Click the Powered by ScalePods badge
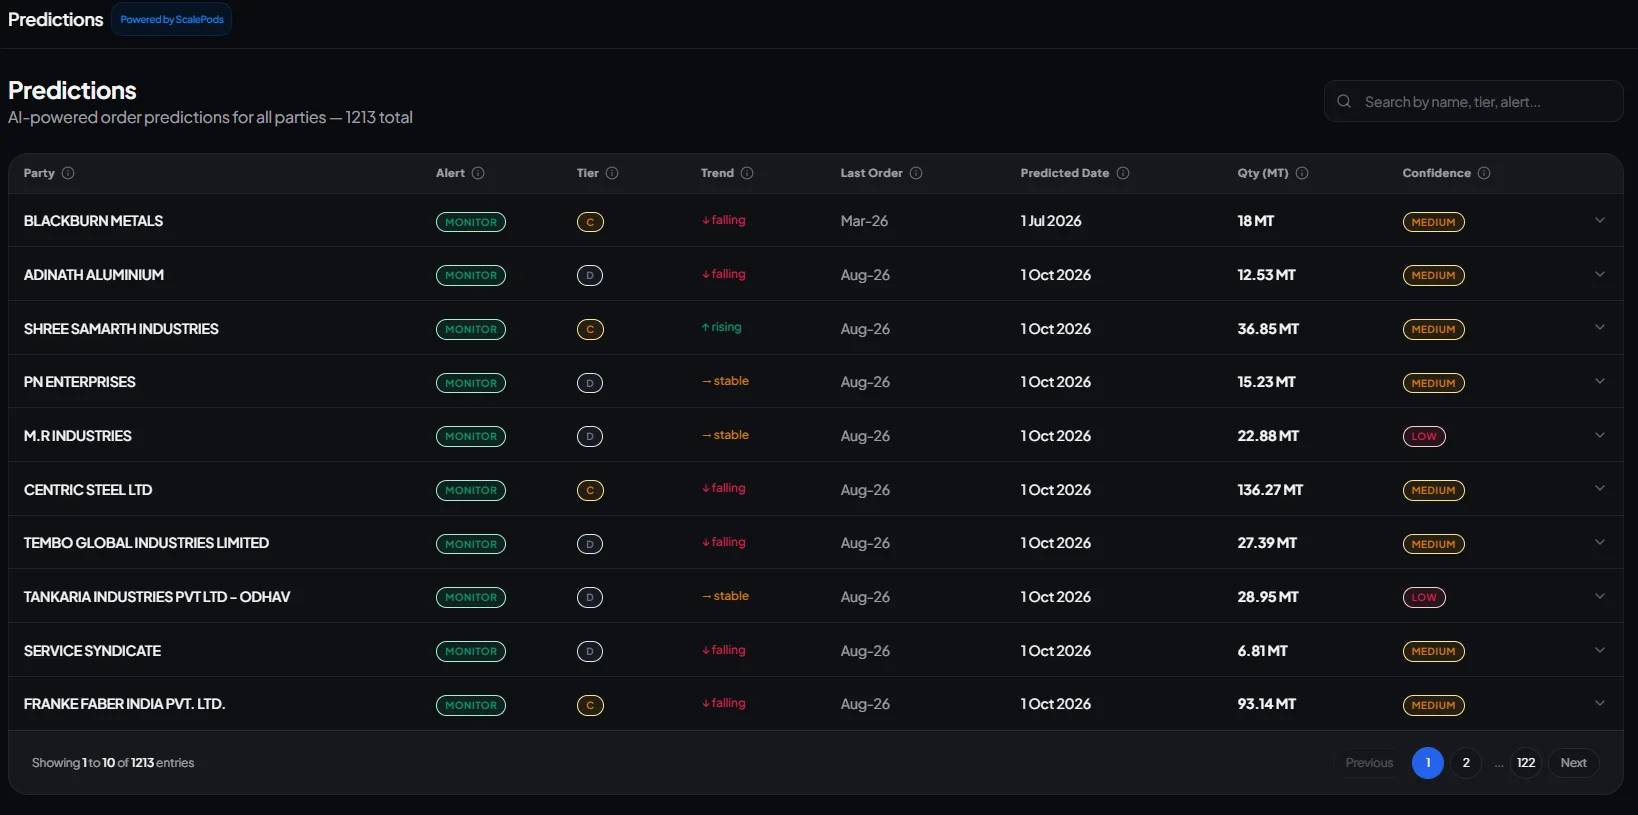This screenshot has width=1638, height=815. click(172, 19)
